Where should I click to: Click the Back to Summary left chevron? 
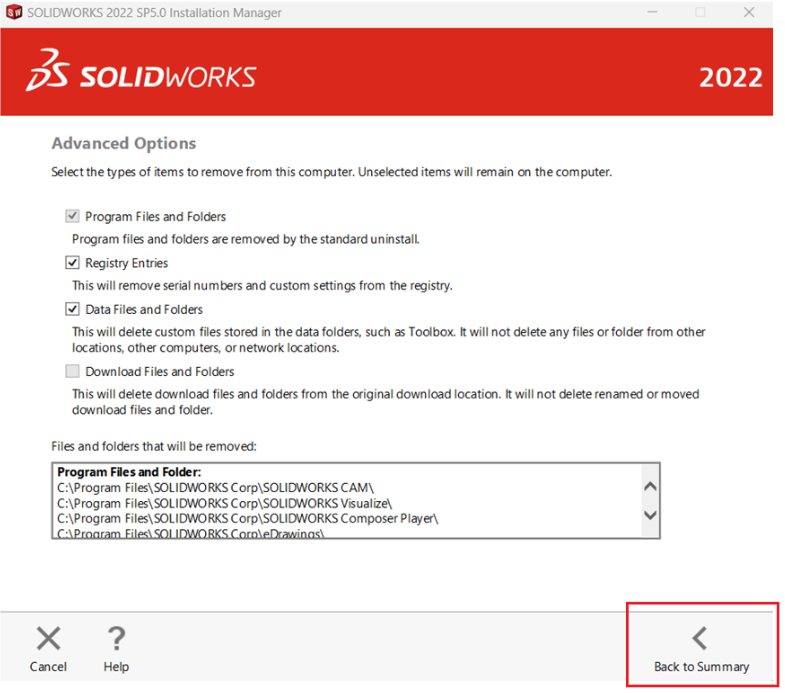pos(700,638)
